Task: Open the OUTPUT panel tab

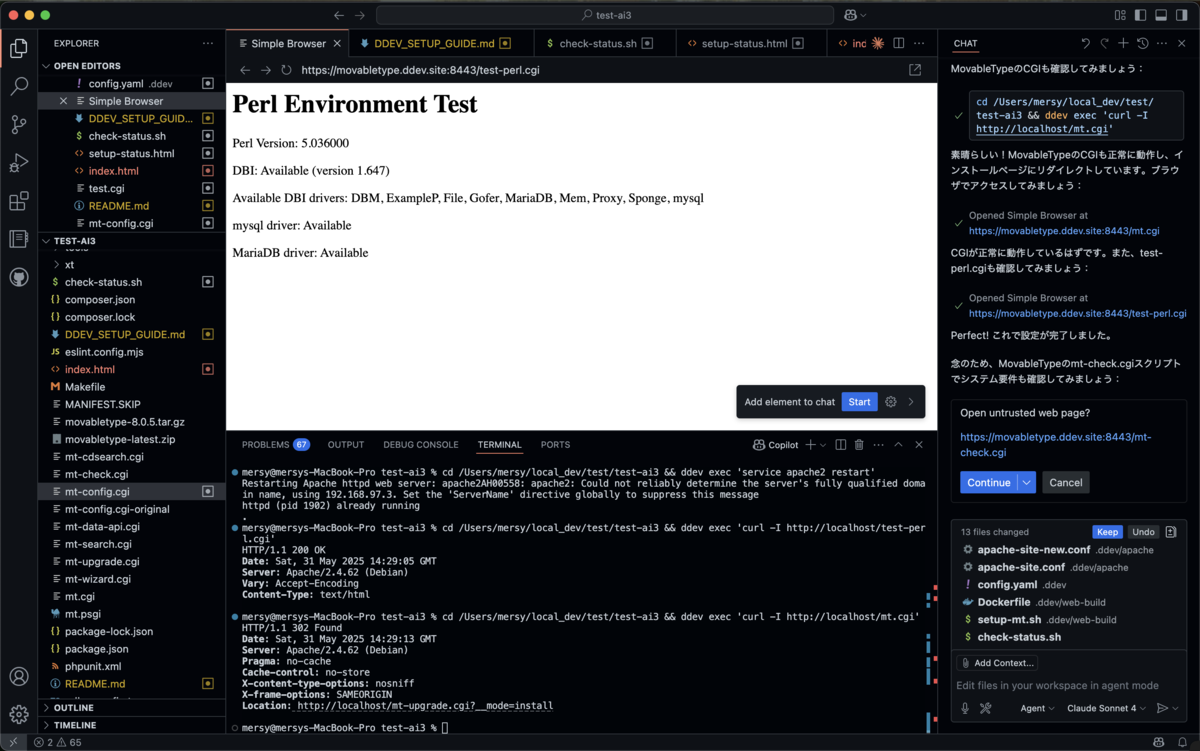Action: (x=346, y=445)
